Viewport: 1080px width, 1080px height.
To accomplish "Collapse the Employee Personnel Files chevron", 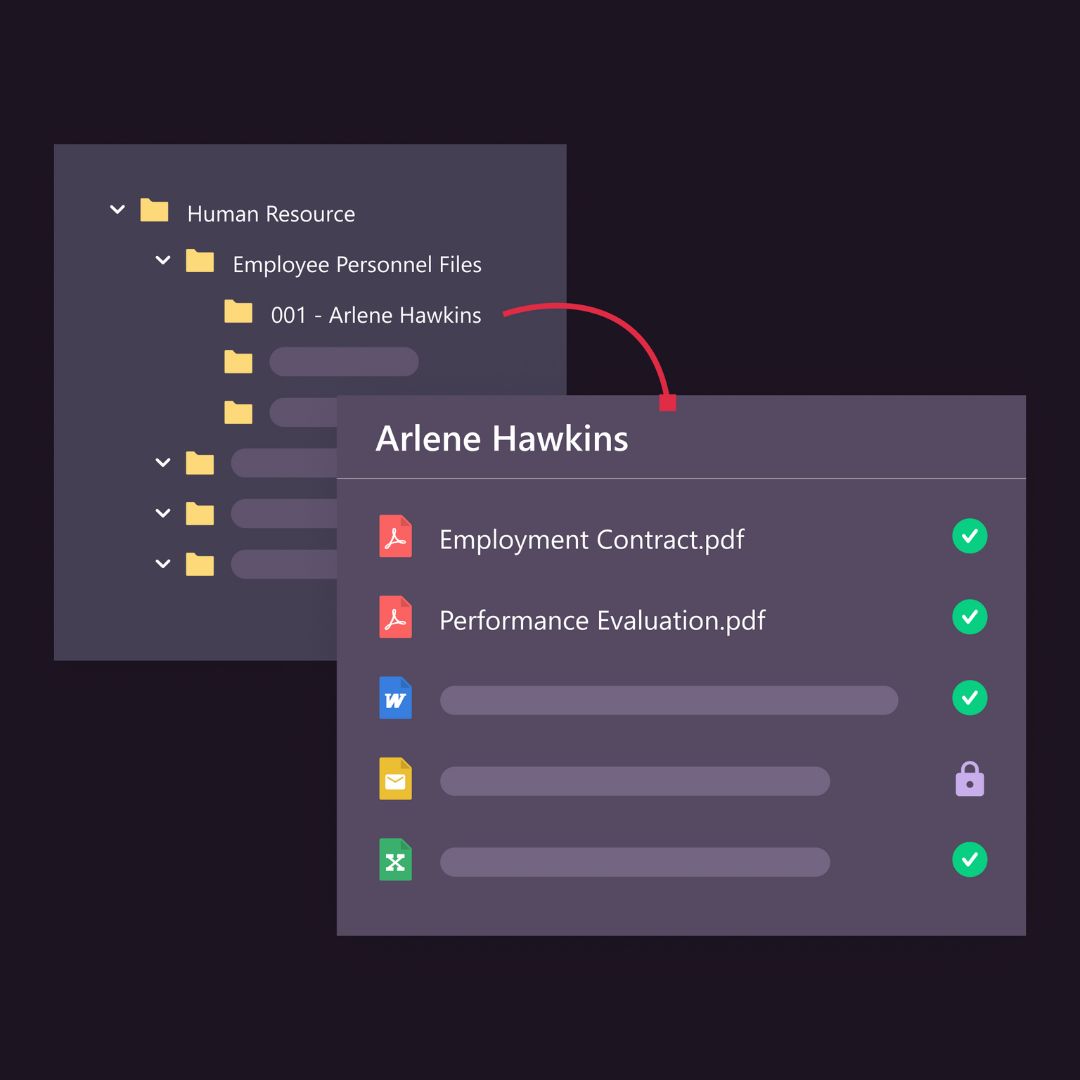I will (x=163, y=261).
